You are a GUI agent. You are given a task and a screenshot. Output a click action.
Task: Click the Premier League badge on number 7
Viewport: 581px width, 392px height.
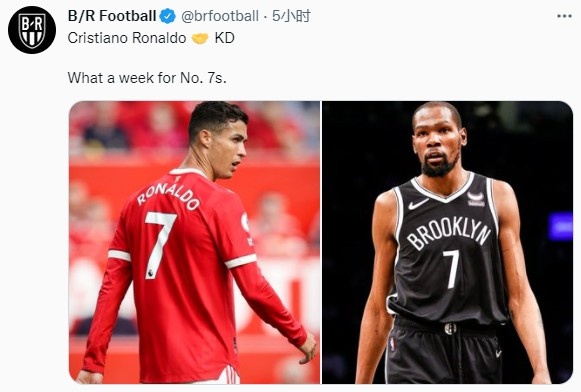(x=151, y=273)
